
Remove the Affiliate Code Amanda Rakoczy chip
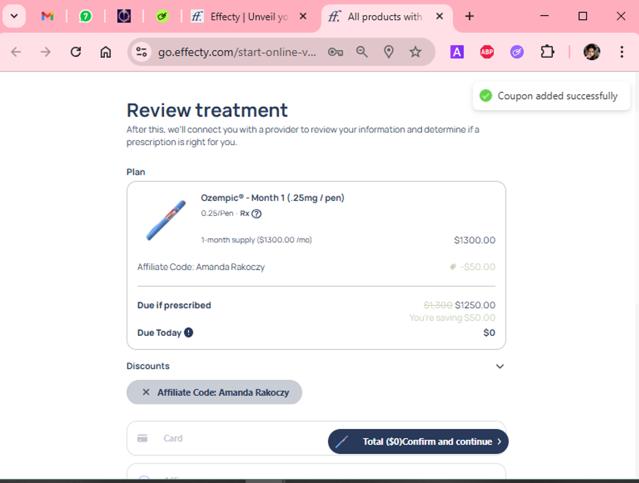tap(145, 392)
